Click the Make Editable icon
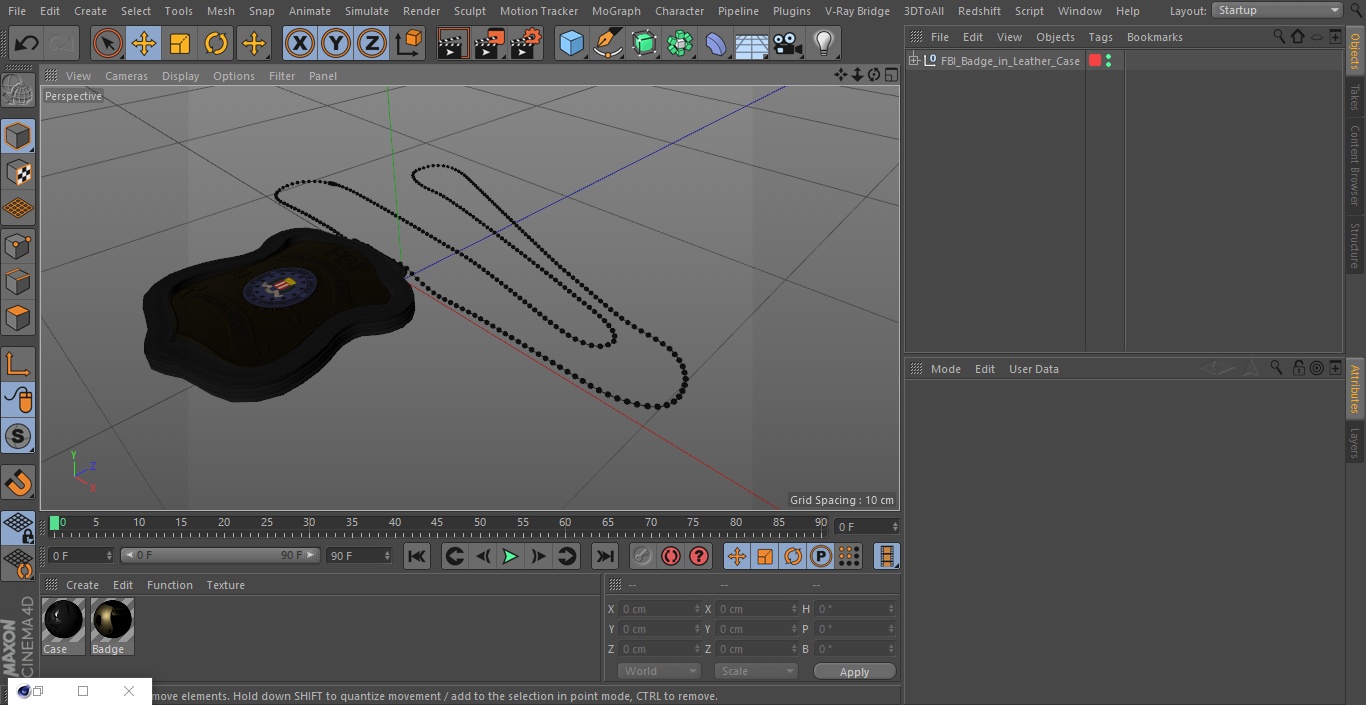 click(x=18, y=92)
